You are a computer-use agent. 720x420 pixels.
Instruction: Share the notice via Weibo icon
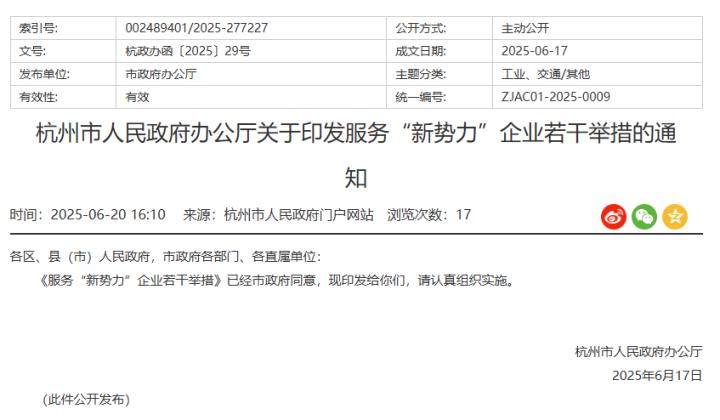tap(613, 217)
